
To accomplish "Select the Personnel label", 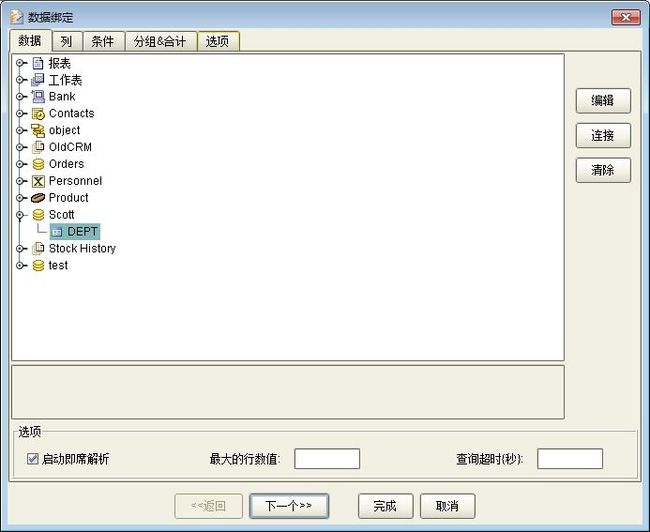I will (x=75, y=181).
